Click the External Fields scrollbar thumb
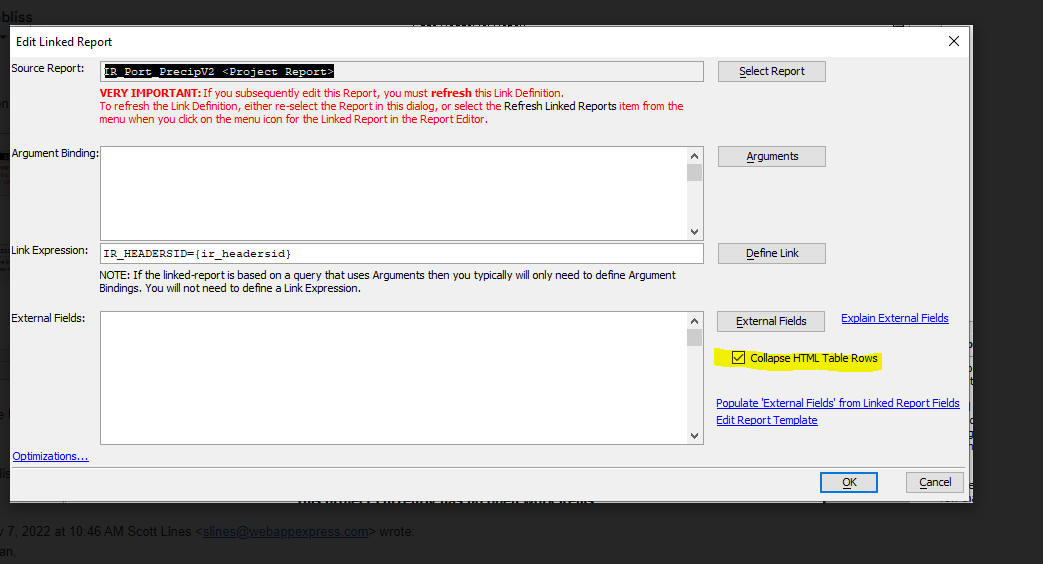1043x564 pixels. click(x=694, y=338)
